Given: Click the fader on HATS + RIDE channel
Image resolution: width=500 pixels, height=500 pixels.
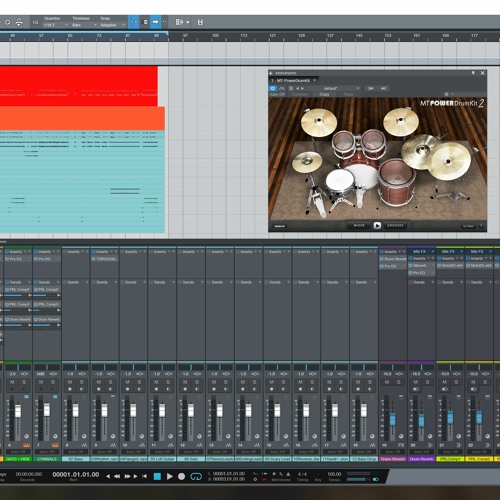Looking at the screenshot, I should tap(18, 411).
